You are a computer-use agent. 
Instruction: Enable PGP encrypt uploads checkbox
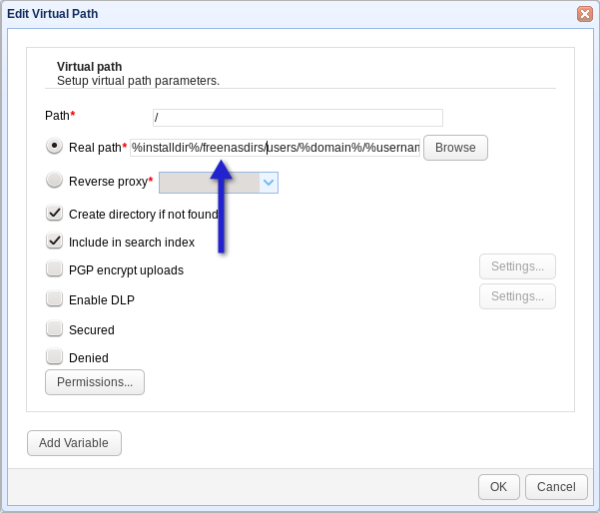click(x=54, y=269)
